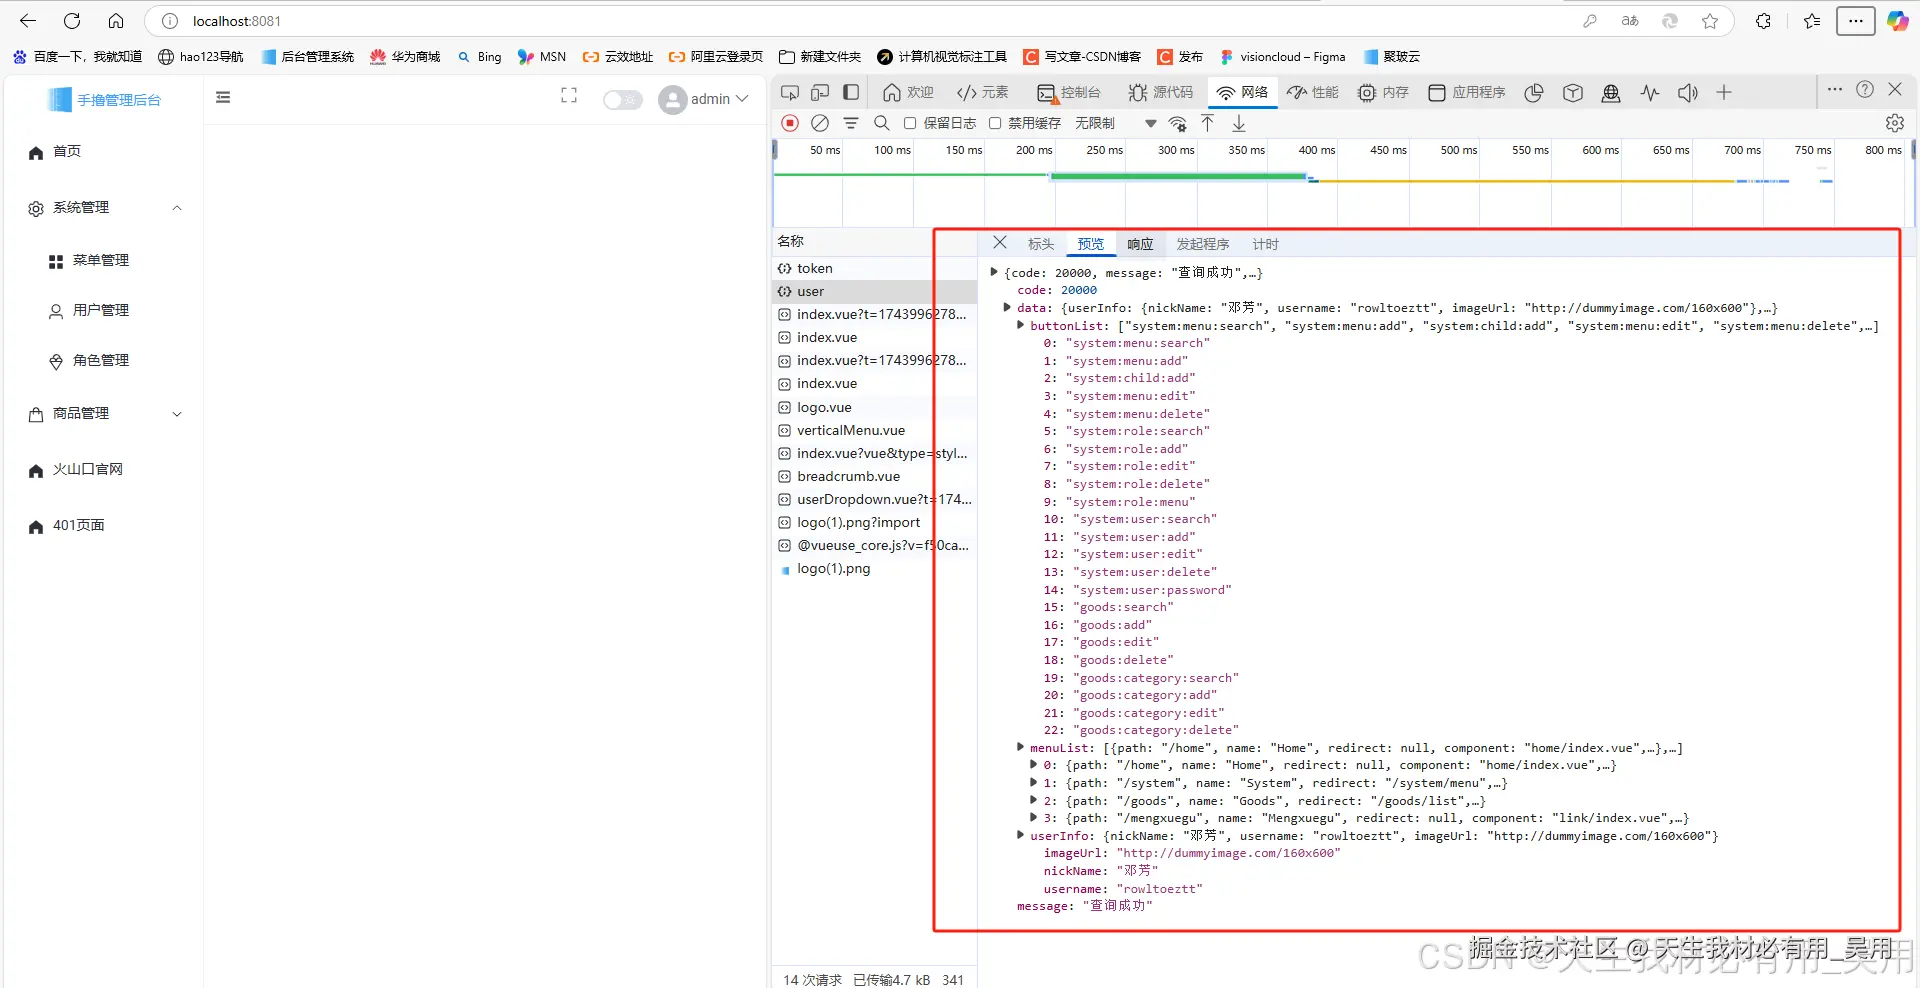Select the token network request
Screen dimensions: 1920x988
pyautogui.click(x=814, y=268)
